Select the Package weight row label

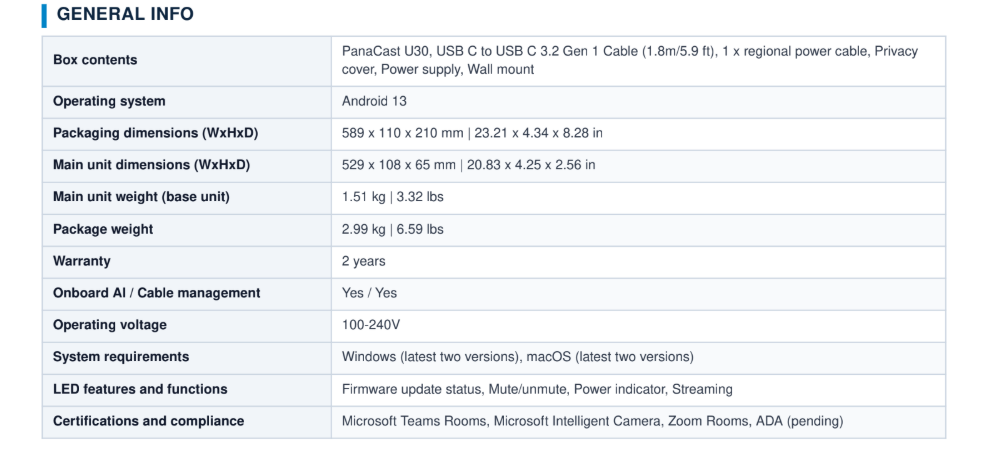(x=103, y=229)
